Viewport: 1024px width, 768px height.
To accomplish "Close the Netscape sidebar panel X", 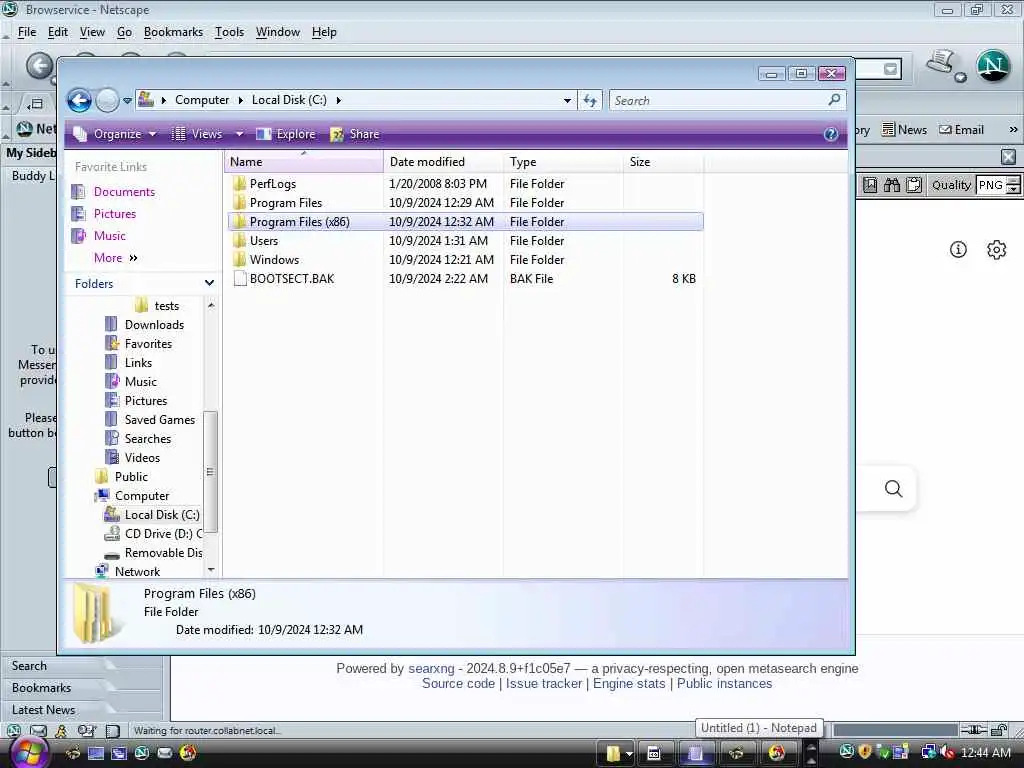I will 1008,157.
